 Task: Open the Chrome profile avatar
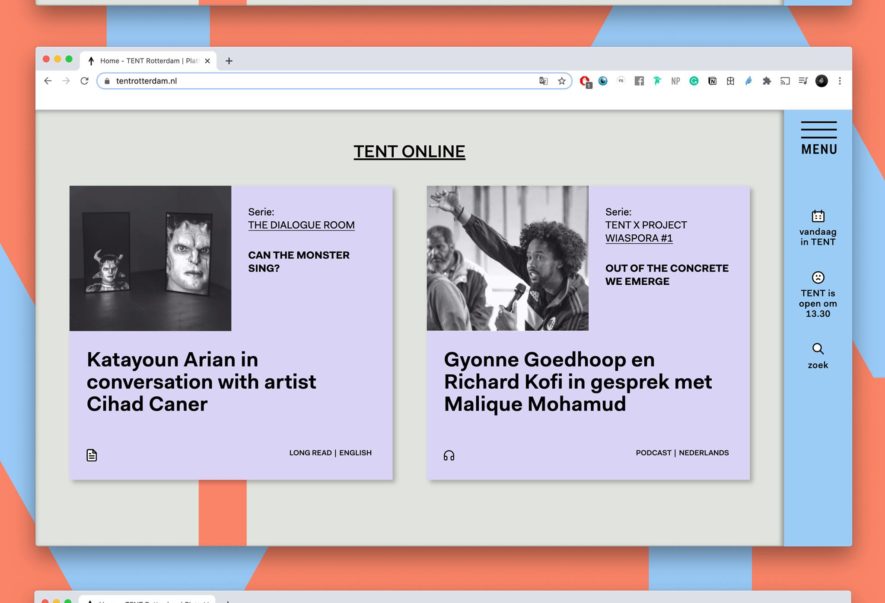coord(821,81)
